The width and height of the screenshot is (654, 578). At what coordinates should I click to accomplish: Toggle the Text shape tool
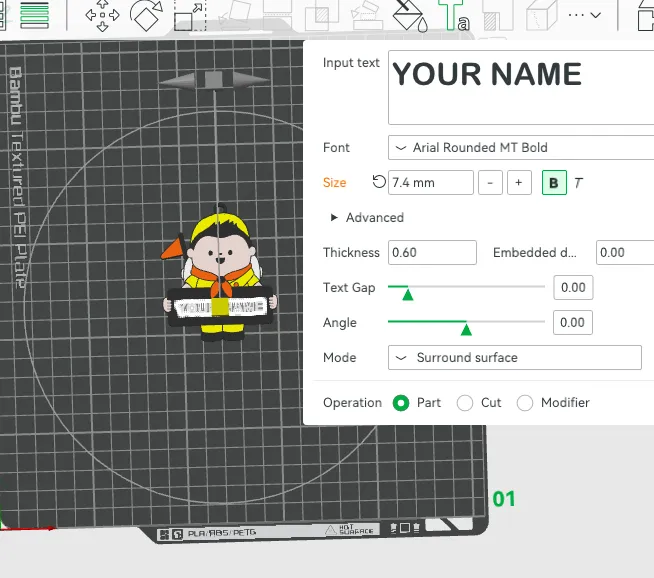tap(454, 15)
